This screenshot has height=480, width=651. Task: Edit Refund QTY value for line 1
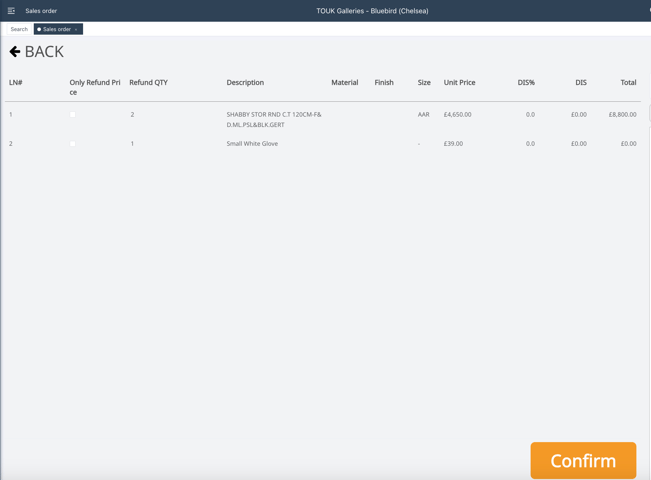click(x=132, y=115)
